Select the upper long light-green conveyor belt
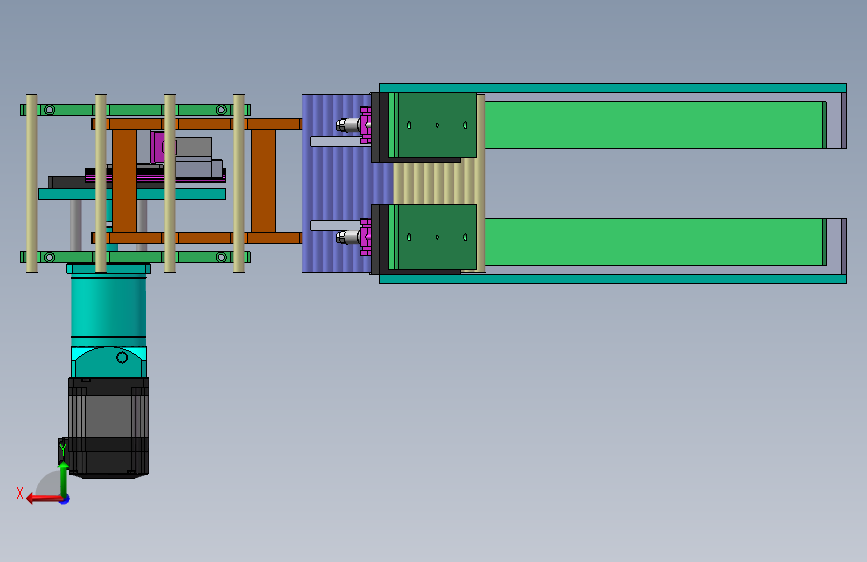The width and height of the screenshot is (867, 562). pyautogui.click(x=655, y=125)
